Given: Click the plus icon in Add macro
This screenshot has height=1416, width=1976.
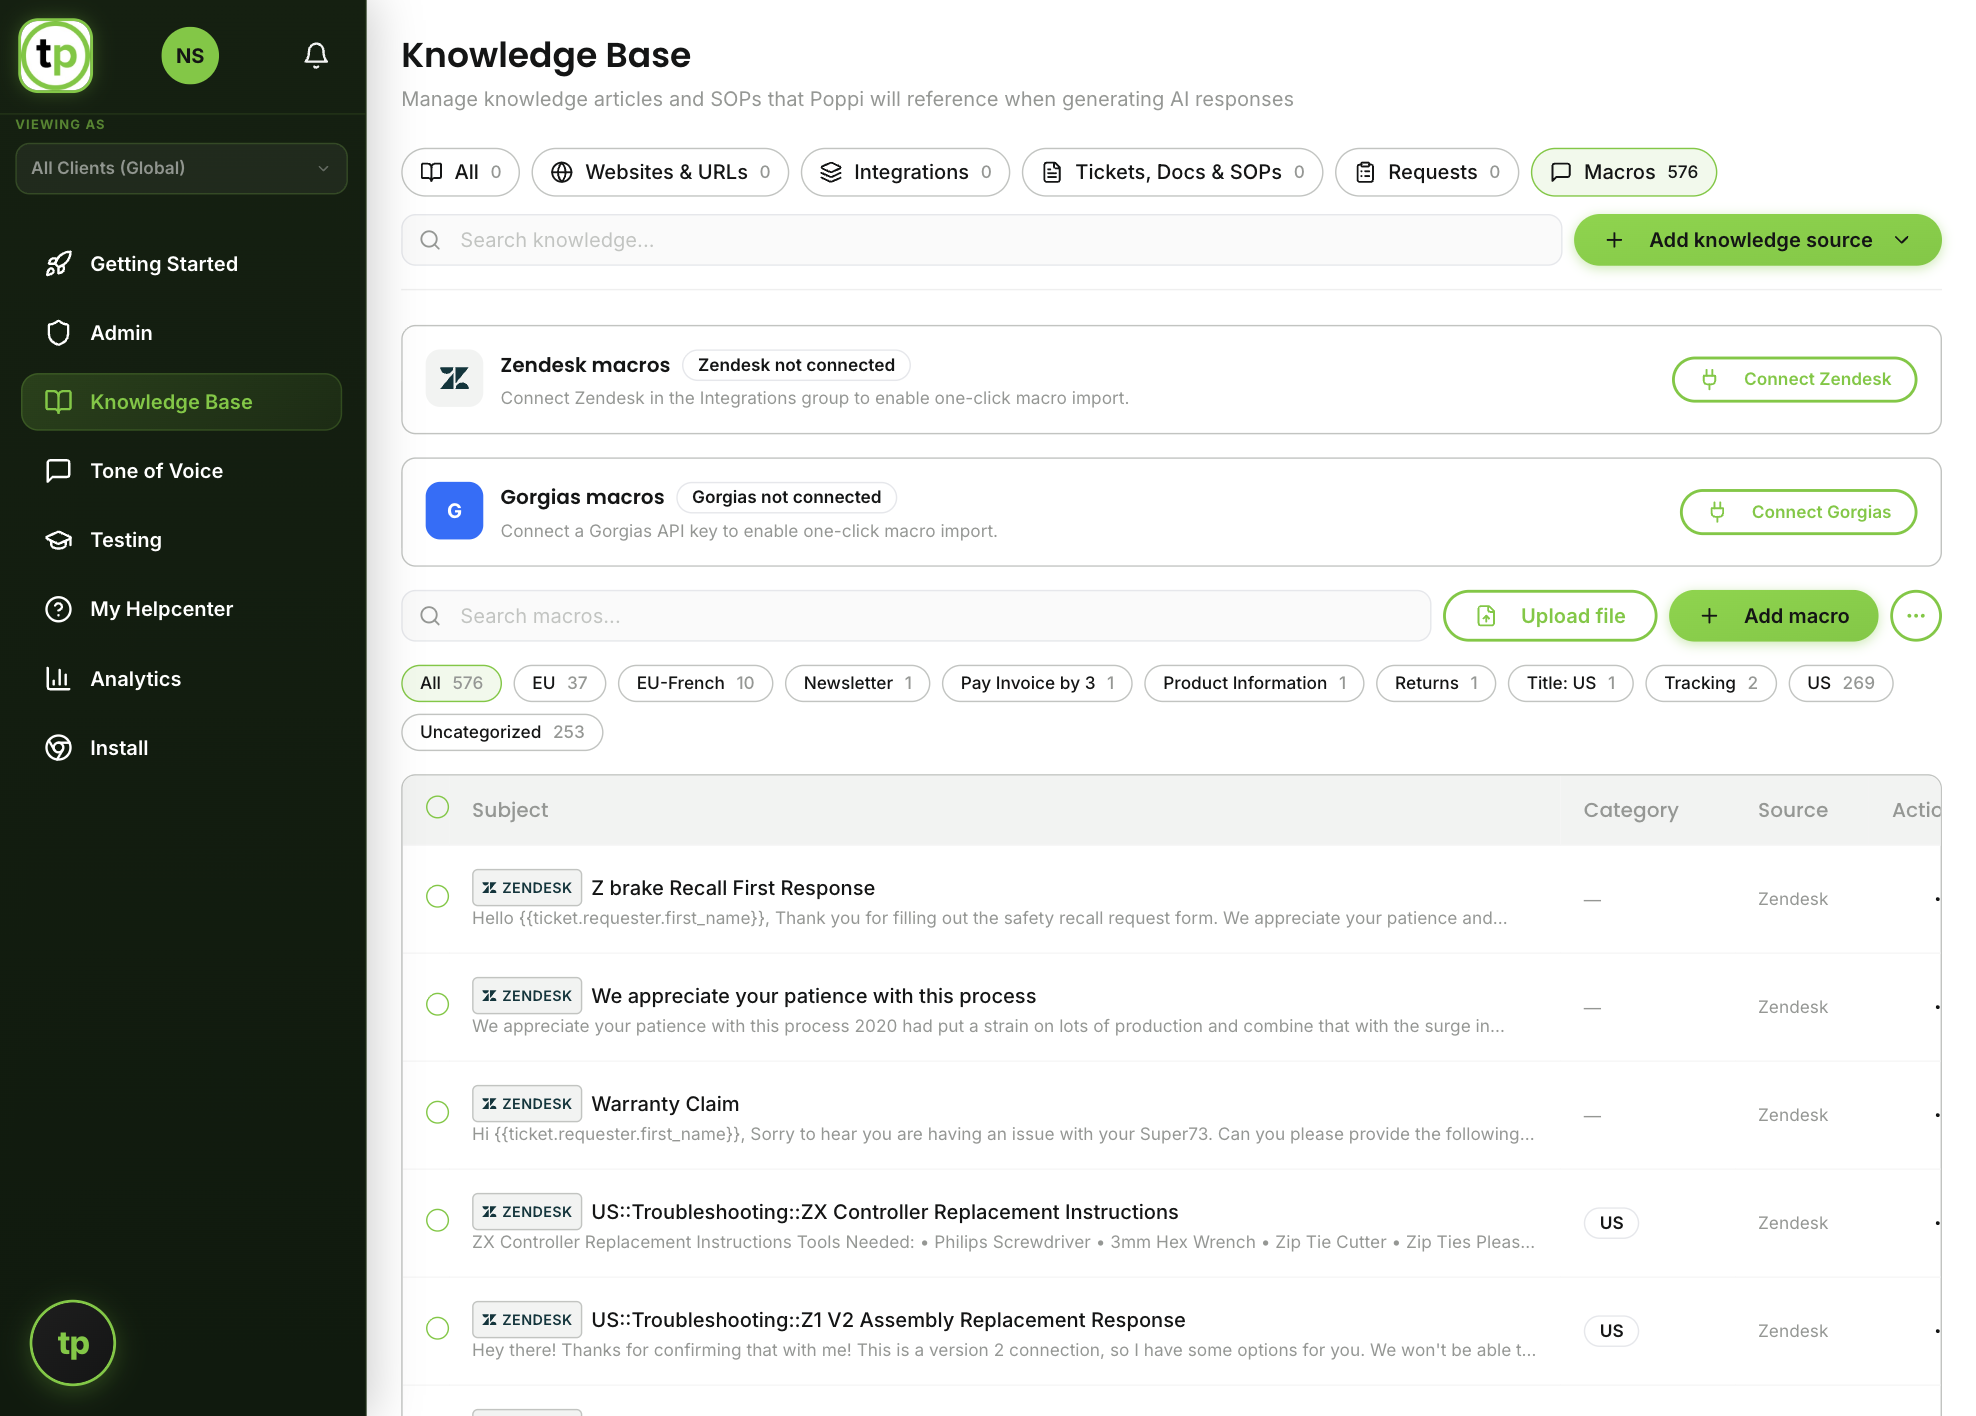Looking at the screenshot, I should click(1710, 616).
